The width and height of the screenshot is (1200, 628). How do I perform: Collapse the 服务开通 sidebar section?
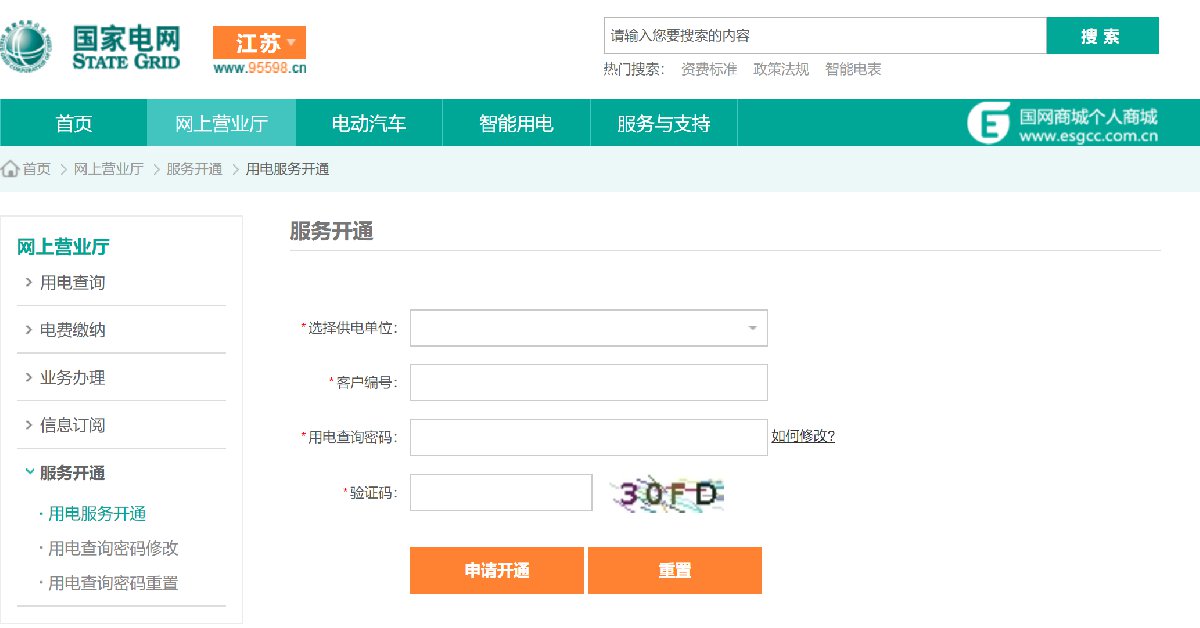click(x=72, y=473)
